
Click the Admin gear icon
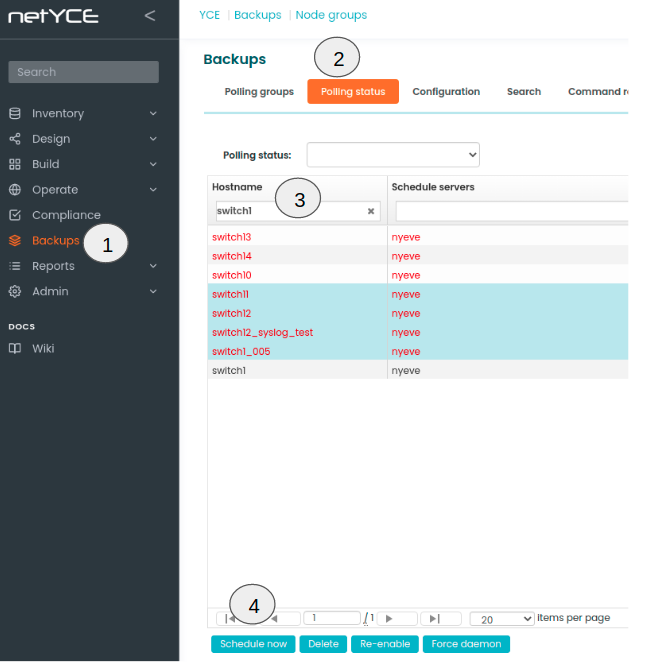coord(15,291)
